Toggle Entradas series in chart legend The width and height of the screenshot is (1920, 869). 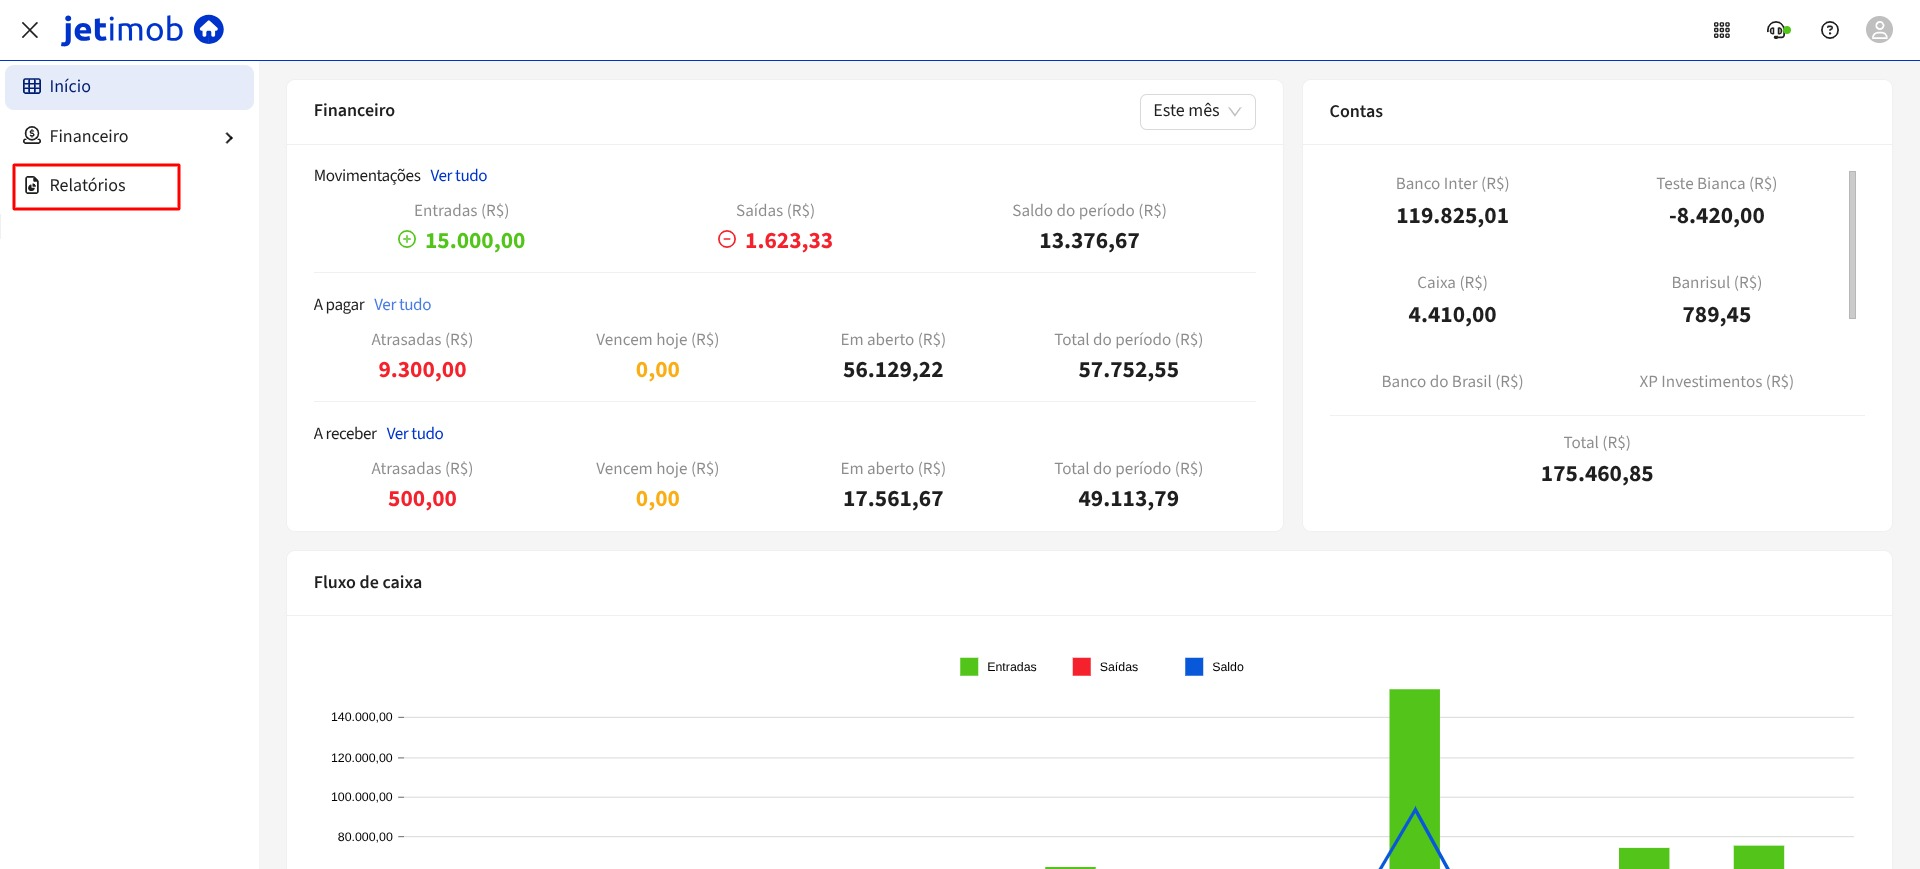tap(997, 667)
